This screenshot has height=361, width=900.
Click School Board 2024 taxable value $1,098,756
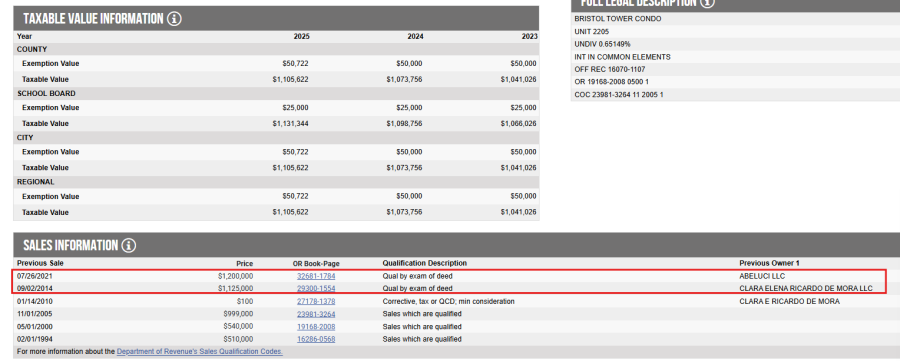coord(404,123)
